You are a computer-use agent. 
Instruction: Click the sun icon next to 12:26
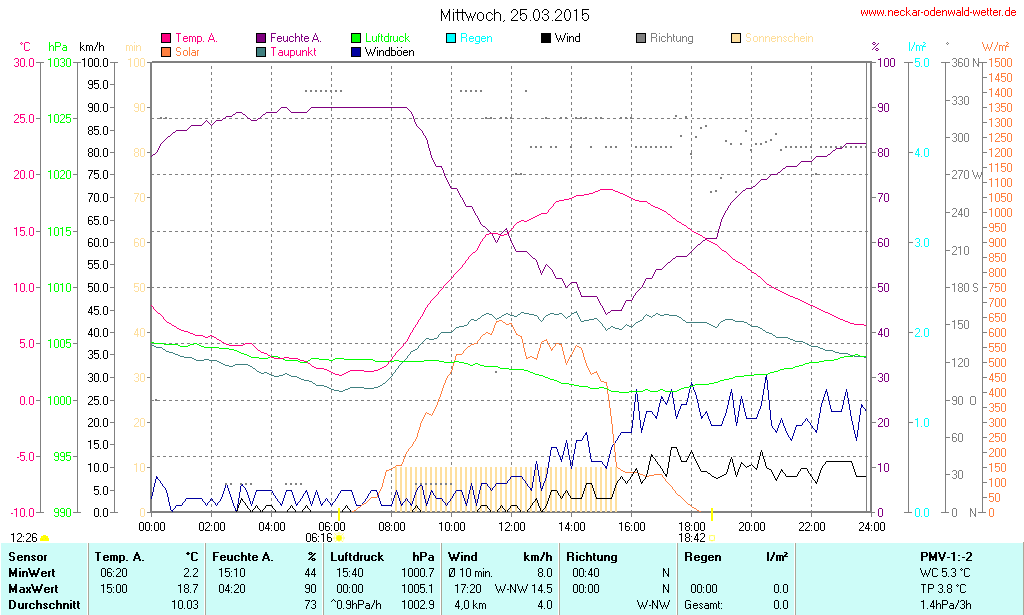point(45,539)
